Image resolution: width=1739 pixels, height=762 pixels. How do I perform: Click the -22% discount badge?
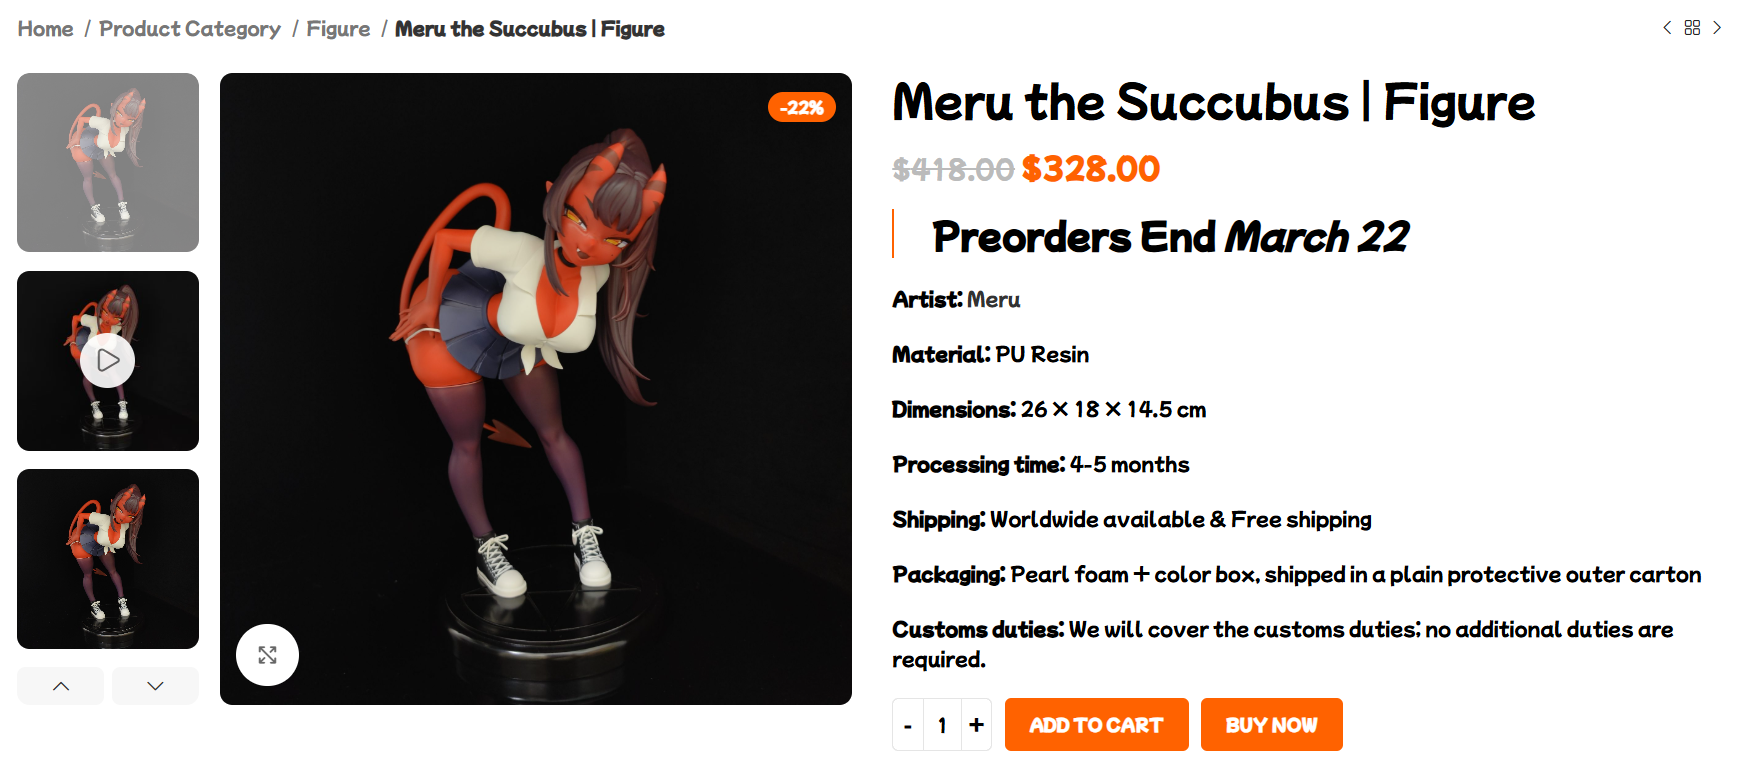pyautogui.click(x=802, y=107)
